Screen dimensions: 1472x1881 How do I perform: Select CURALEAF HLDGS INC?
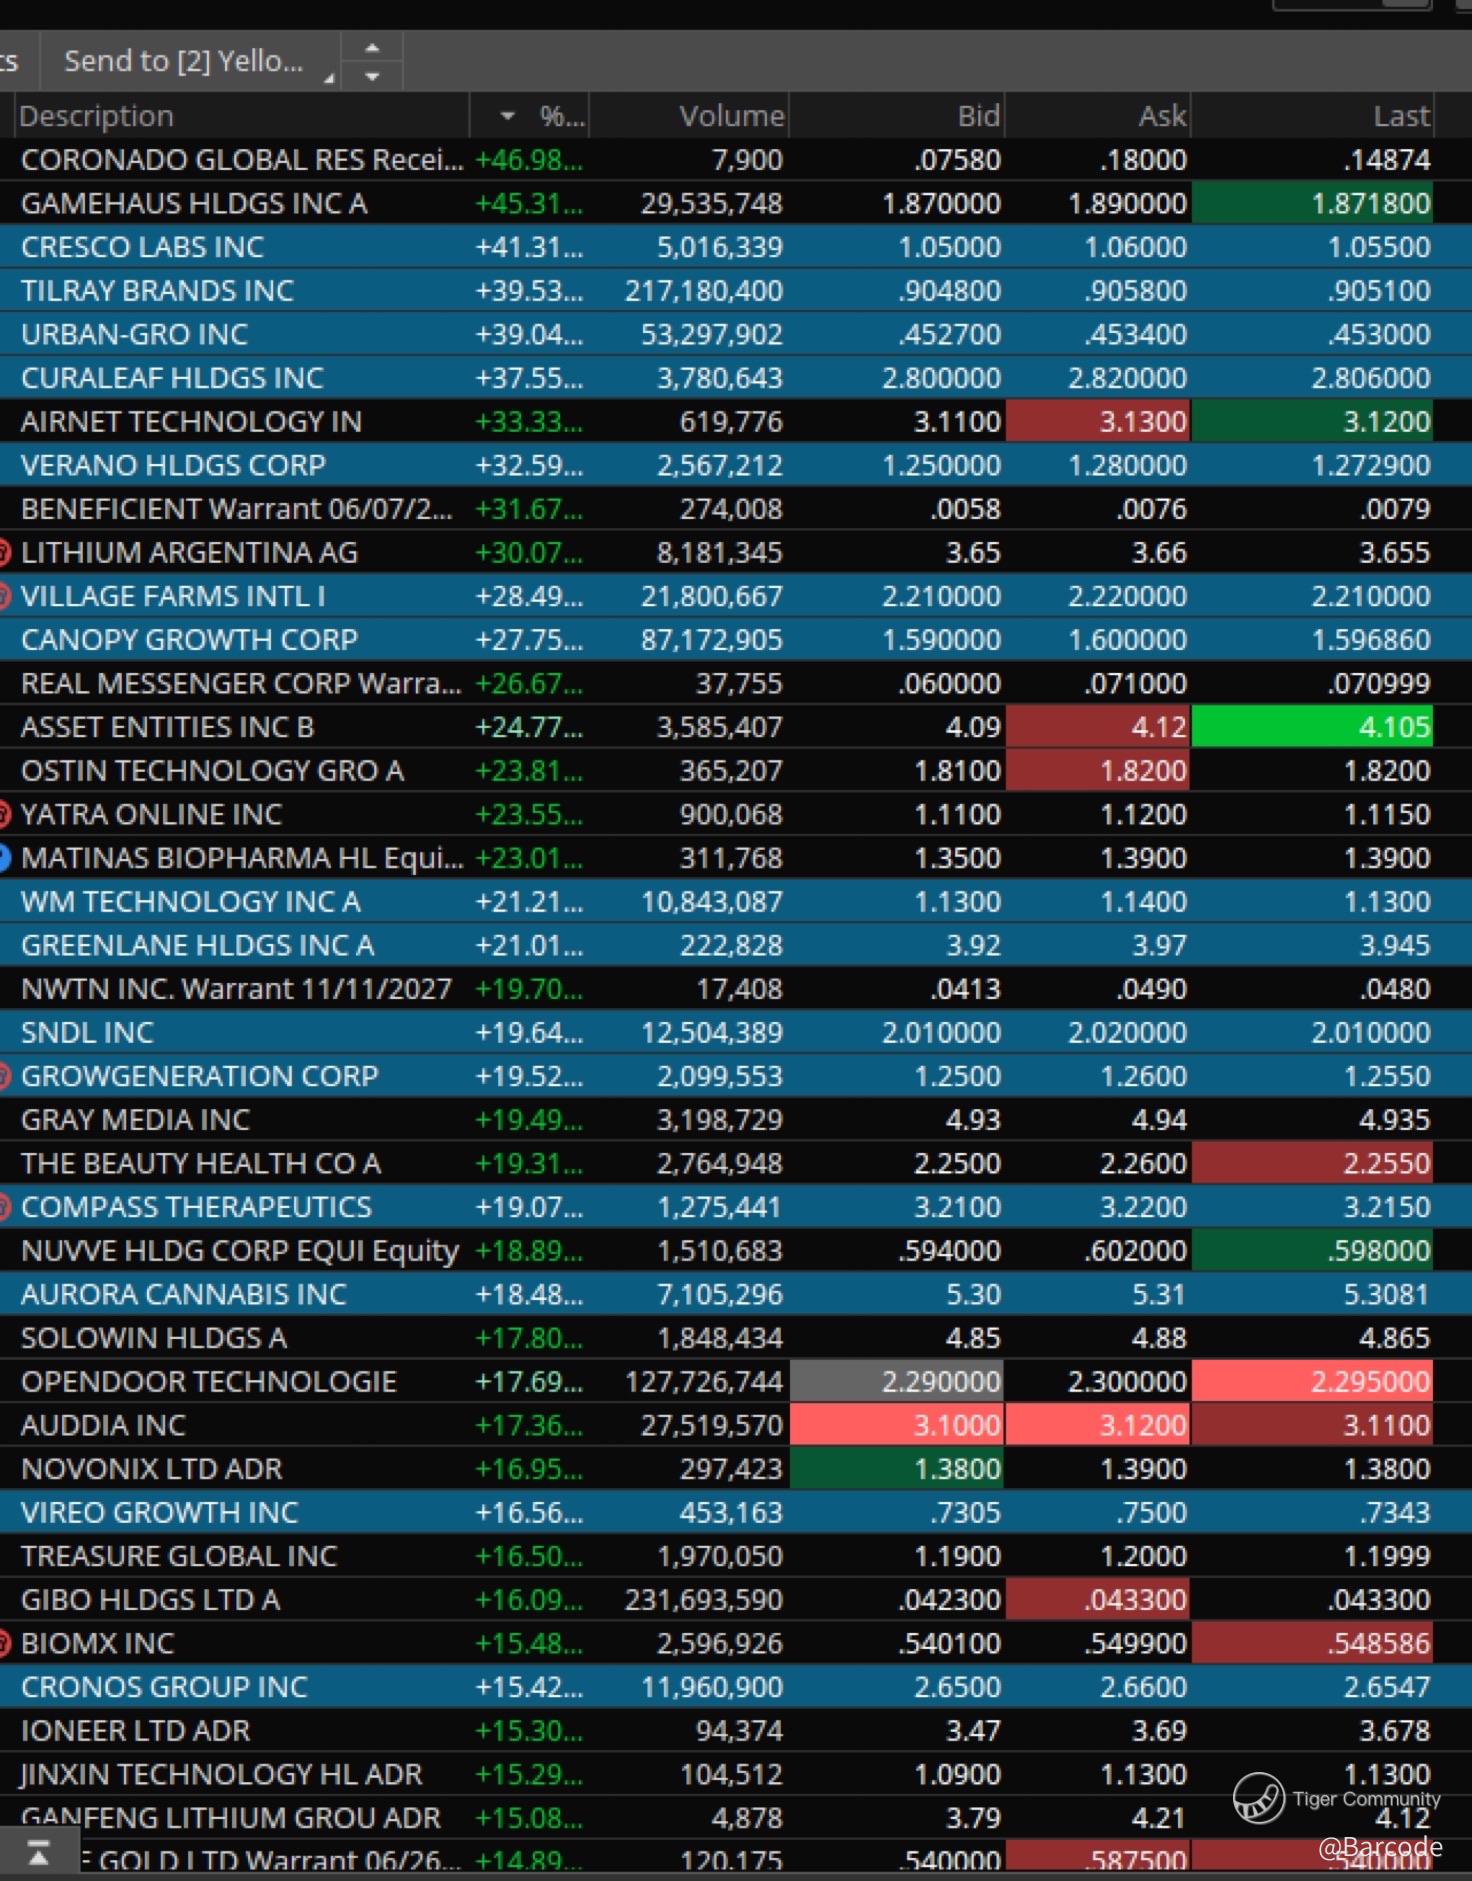[172, 378]
